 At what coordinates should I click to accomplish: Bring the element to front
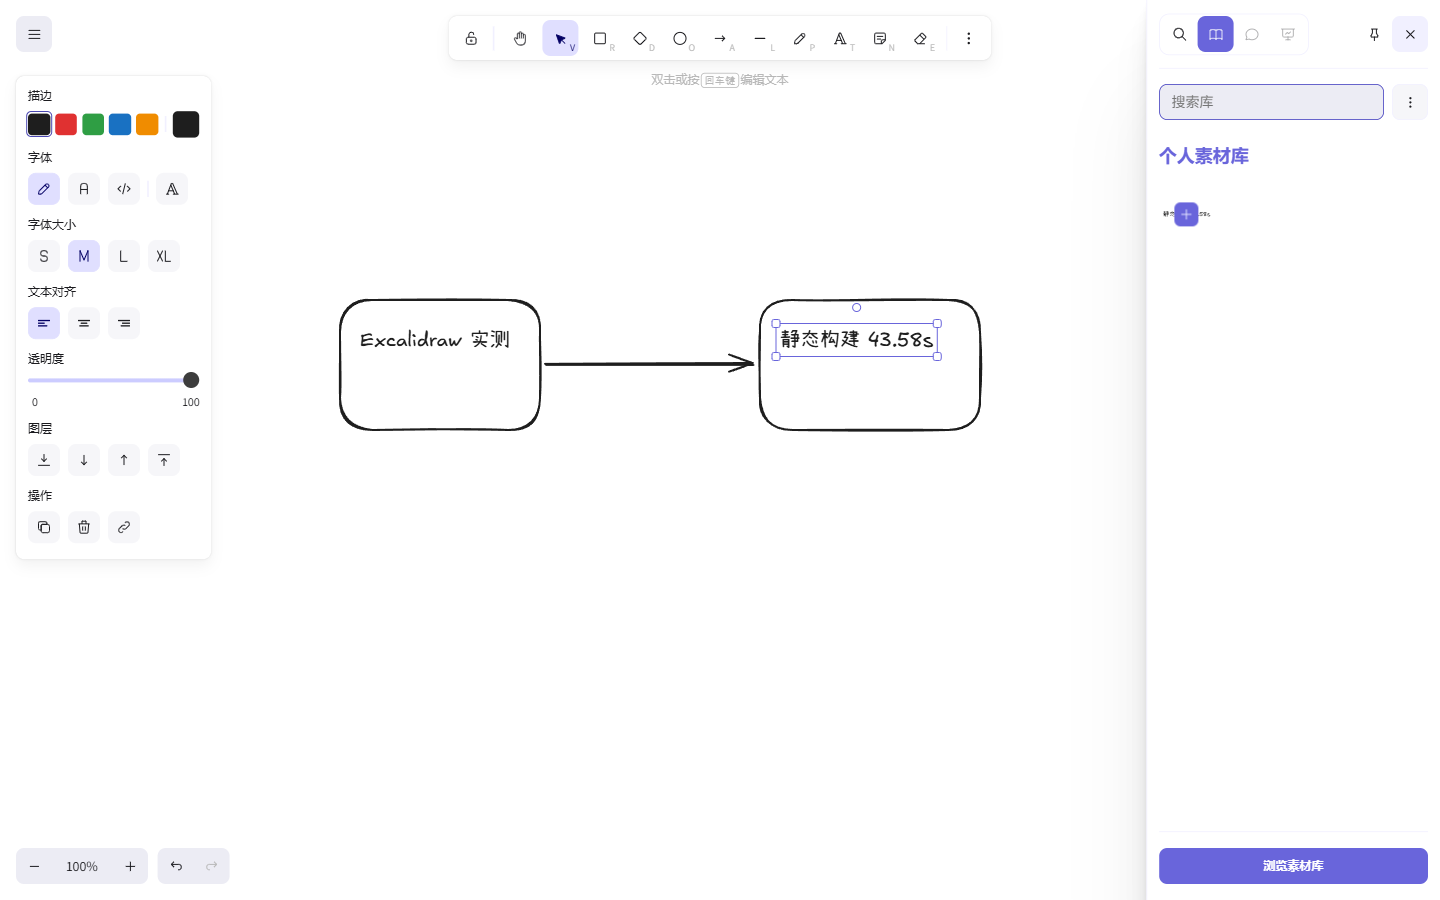tap(164, 460)
